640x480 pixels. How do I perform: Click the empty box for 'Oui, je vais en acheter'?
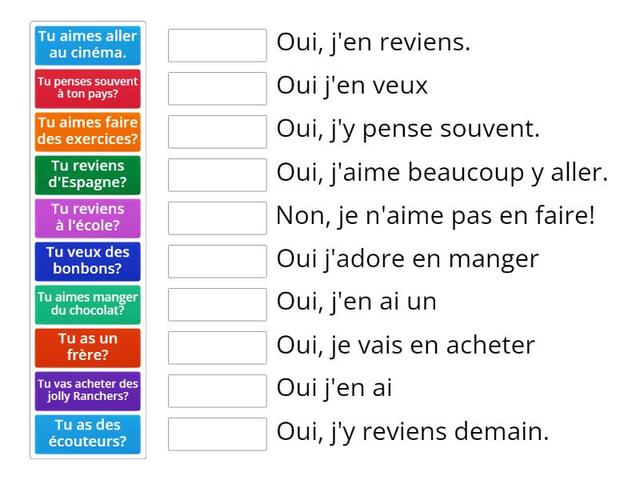tap(217, 347)
